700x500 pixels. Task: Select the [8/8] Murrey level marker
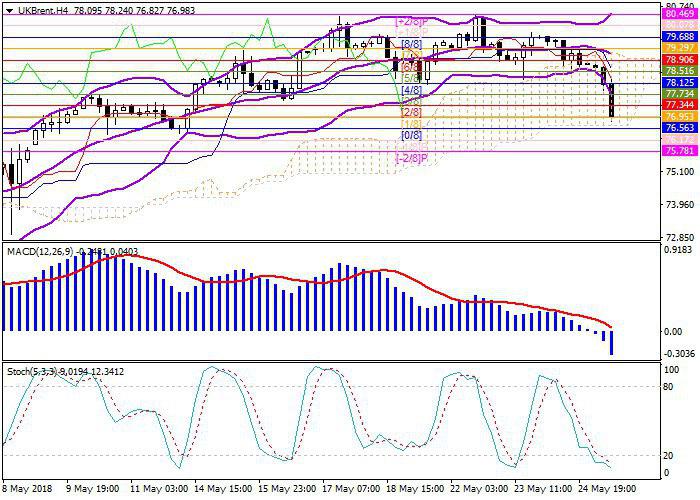click(x=410, y=45)
